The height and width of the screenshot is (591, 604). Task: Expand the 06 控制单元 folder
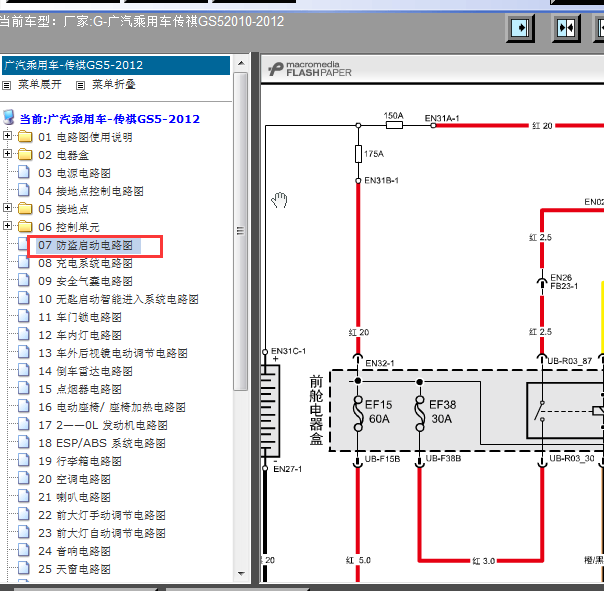click(x=7, y=225)
